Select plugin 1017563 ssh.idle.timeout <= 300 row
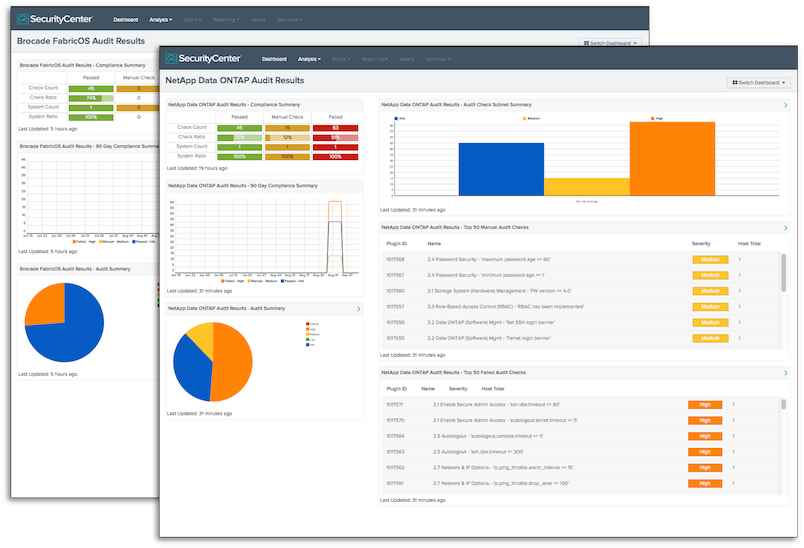 (581, 452)
